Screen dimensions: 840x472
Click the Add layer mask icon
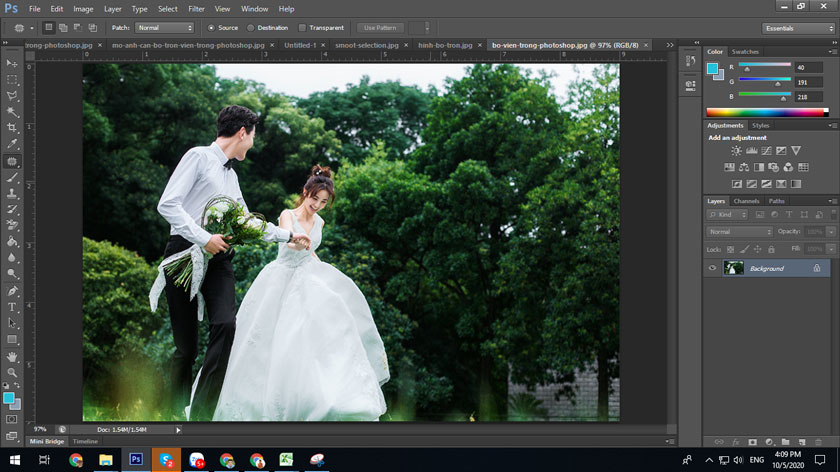pos(753,442)
